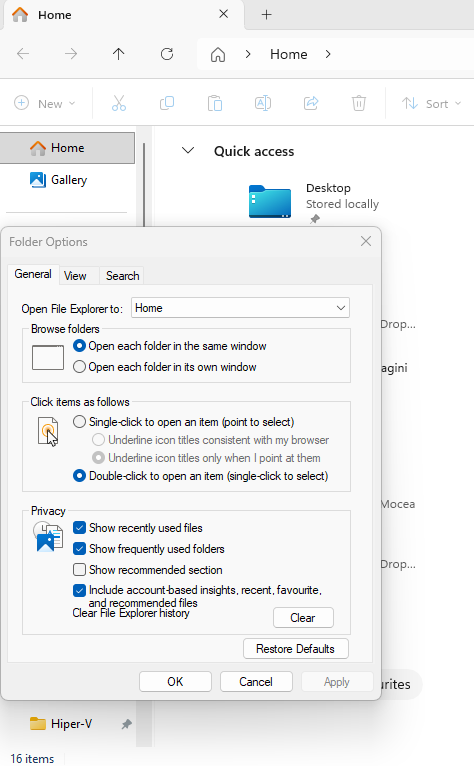Select the Home tab title

55,15
